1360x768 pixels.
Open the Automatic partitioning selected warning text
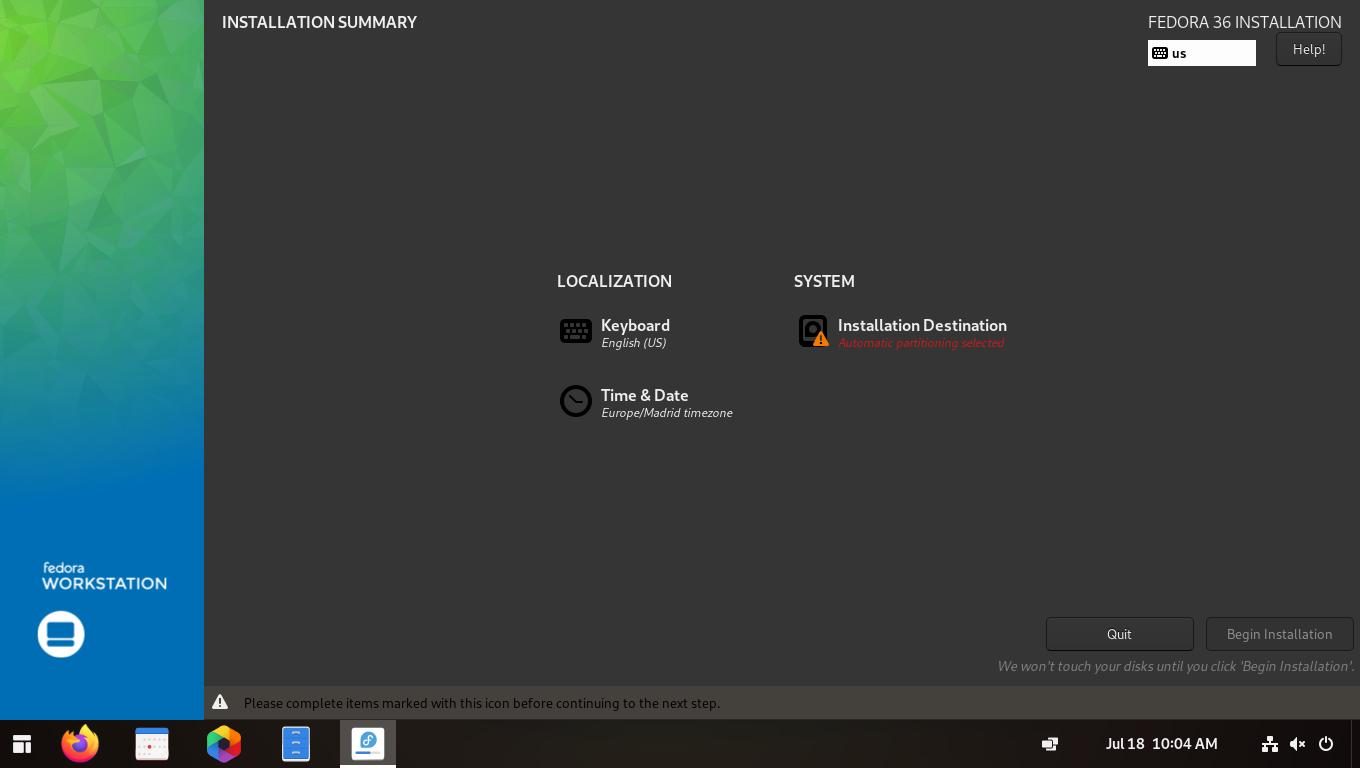coord(921,343)
